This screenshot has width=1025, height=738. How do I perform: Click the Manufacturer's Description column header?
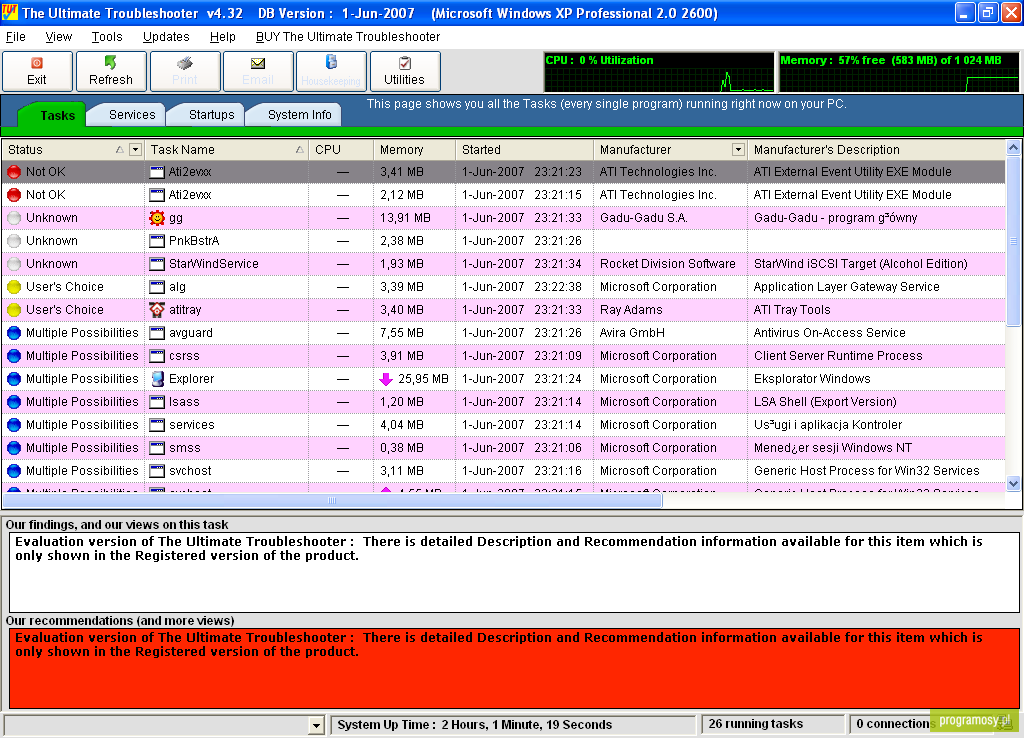click(x=876, y=150)
